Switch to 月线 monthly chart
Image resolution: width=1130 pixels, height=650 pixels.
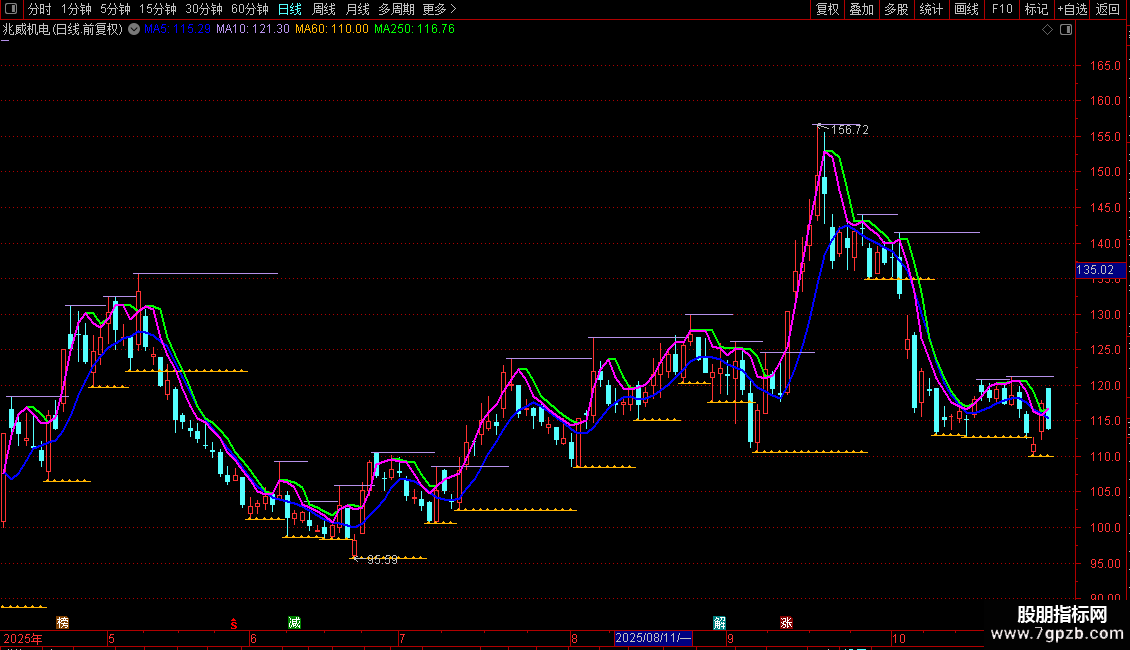(357, 9)
